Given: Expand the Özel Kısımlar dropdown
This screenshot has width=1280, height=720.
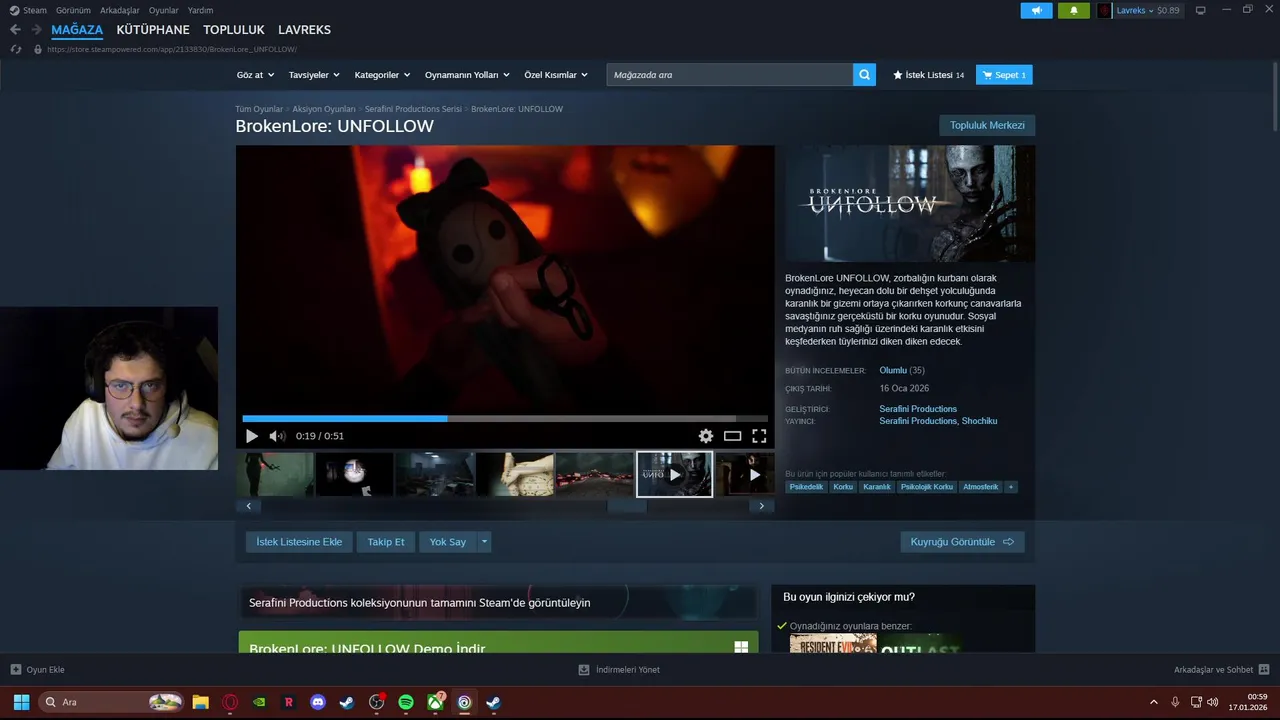Looking at the screenshot, I should [556, 75].
